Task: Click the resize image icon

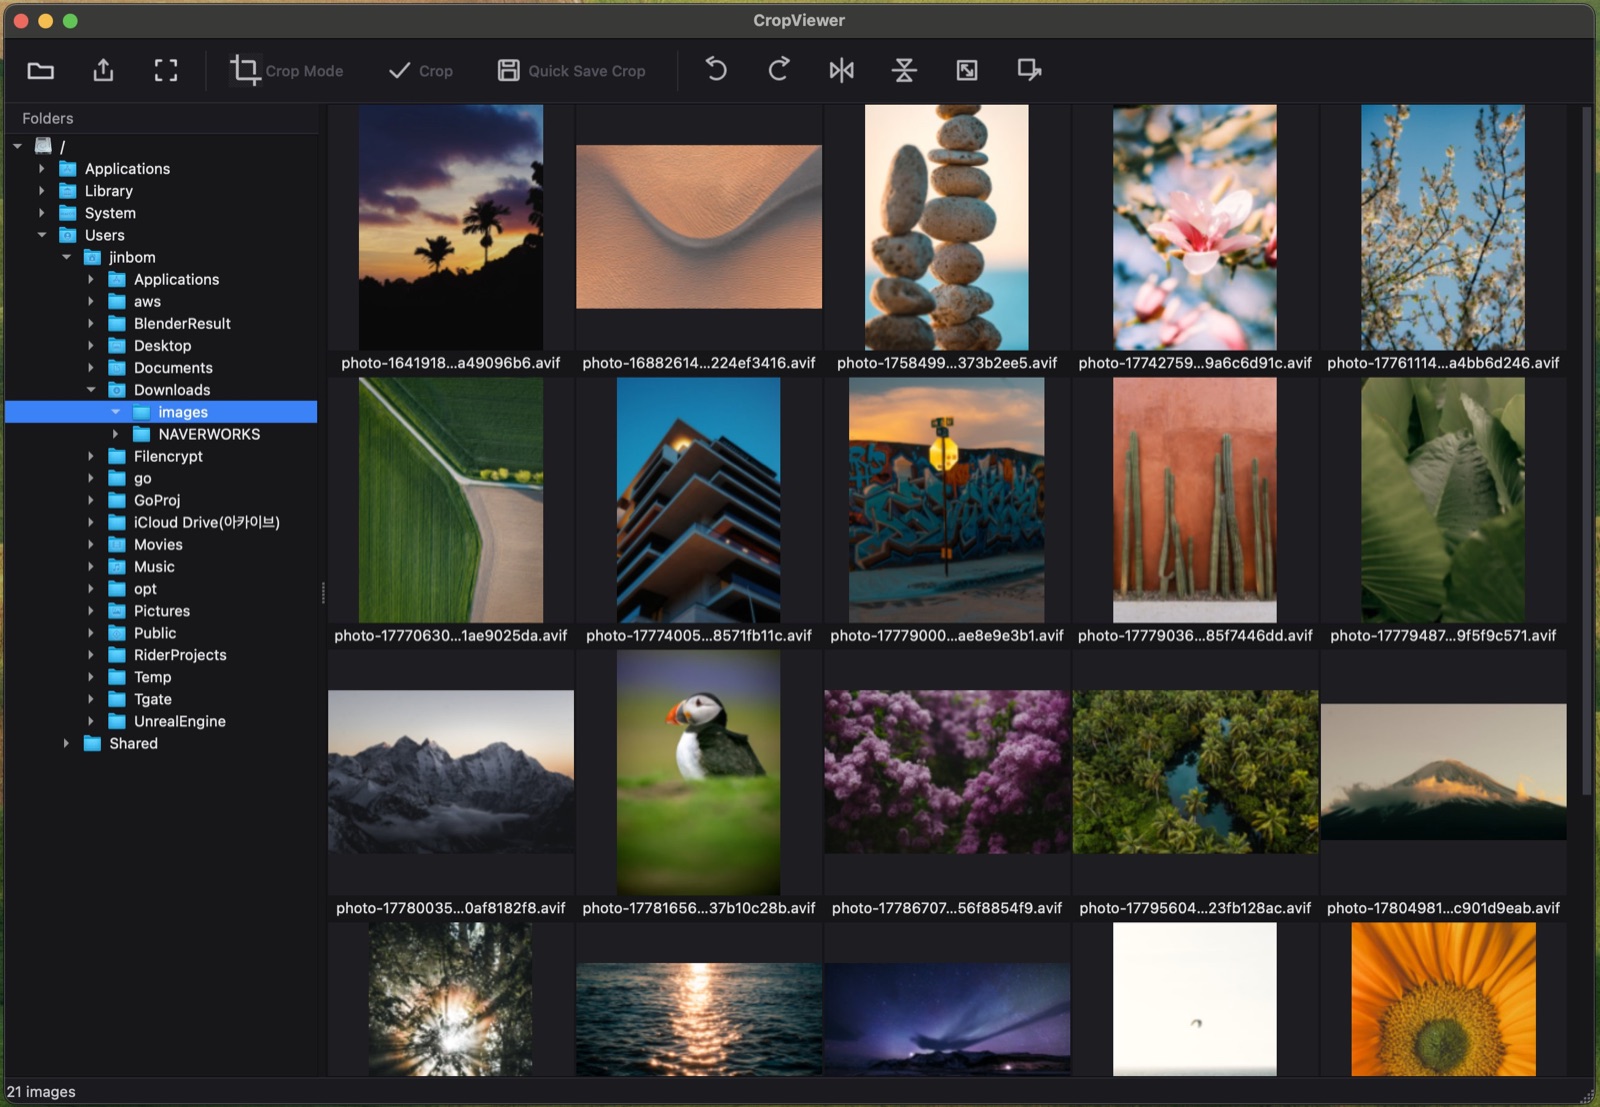Action: click(967, 70)
